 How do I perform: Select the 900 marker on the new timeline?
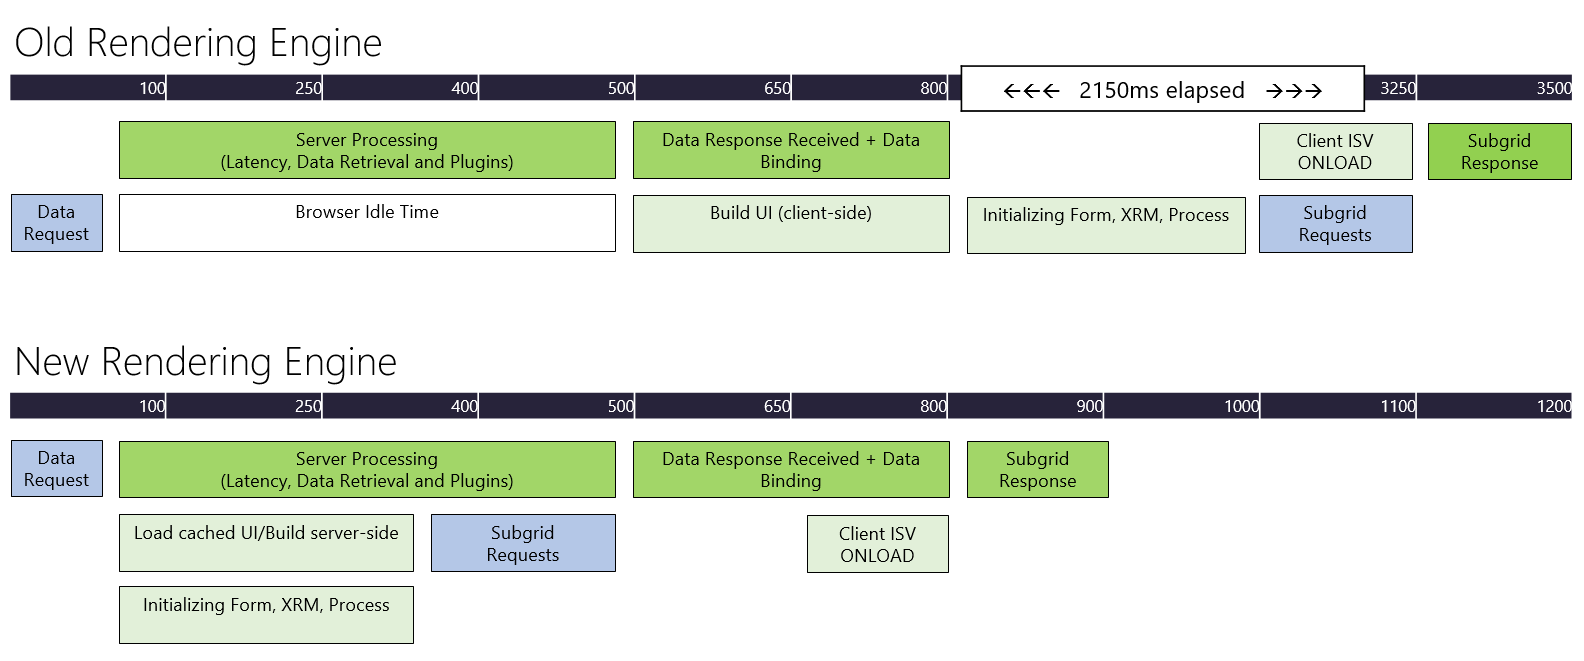[1089, 406]
